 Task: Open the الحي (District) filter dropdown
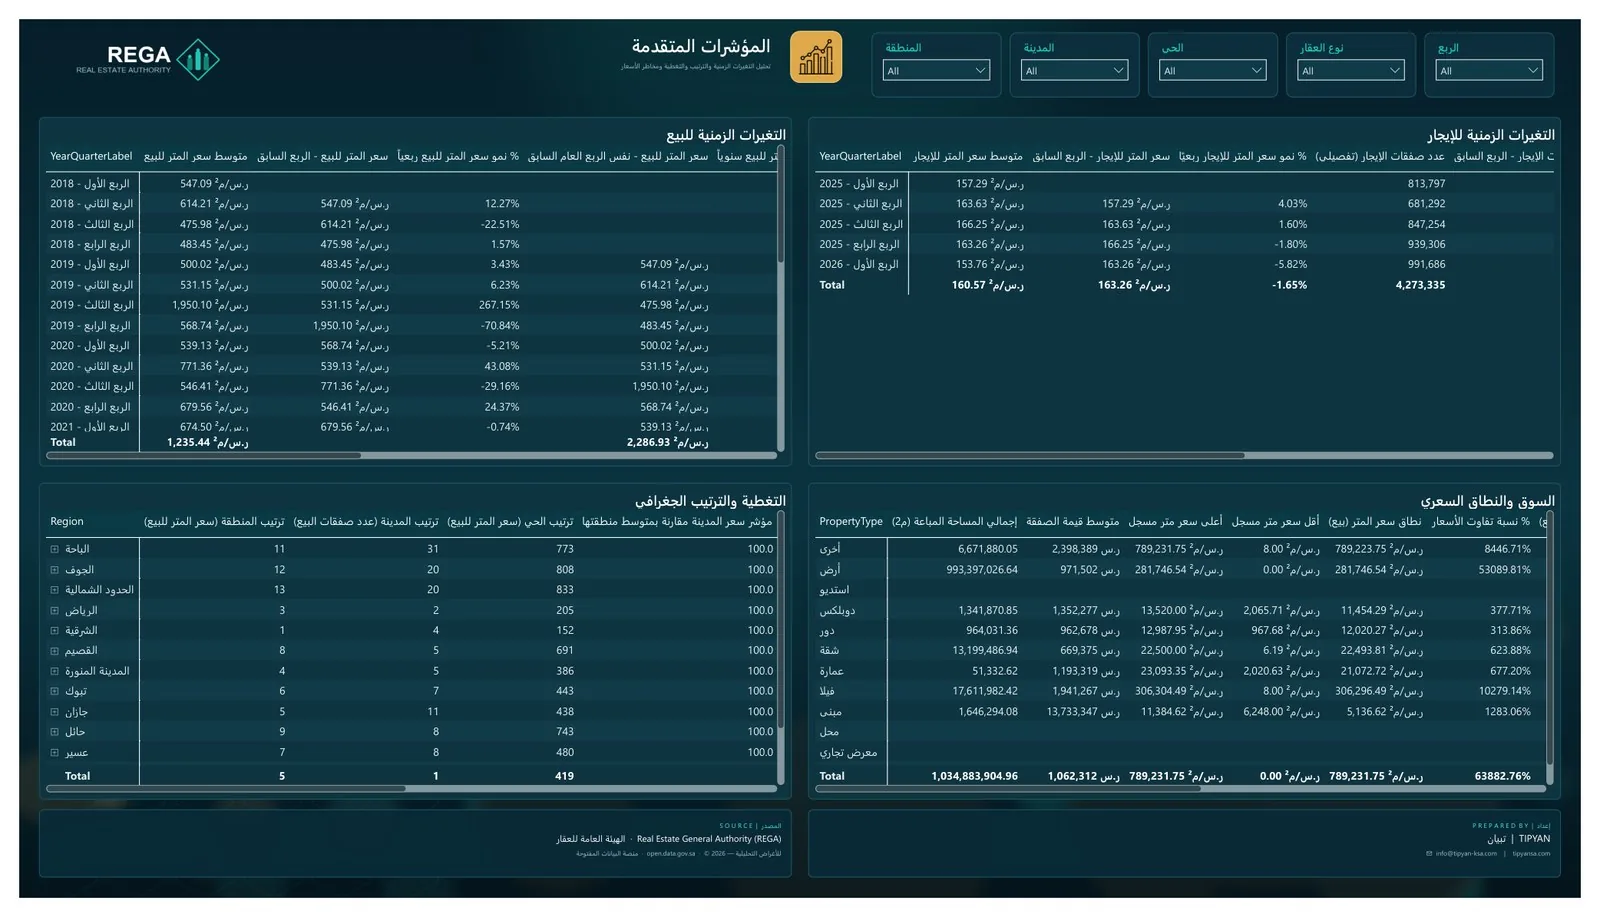(x=1212, y=70)
